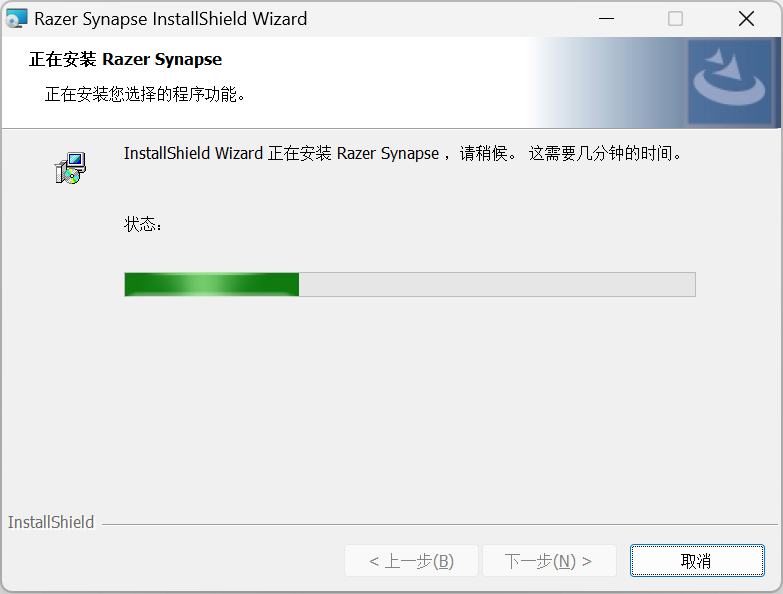Click the 状态 status label
Screen dimensions: 783x594
(143, 224)
